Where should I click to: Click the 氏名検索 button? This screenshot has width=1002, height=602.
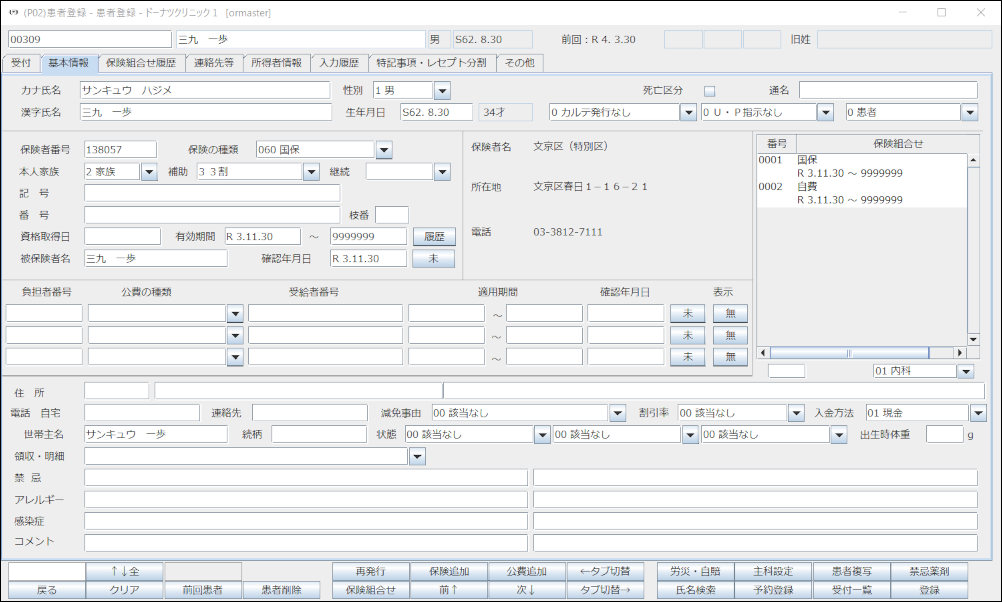coord(696,590)
